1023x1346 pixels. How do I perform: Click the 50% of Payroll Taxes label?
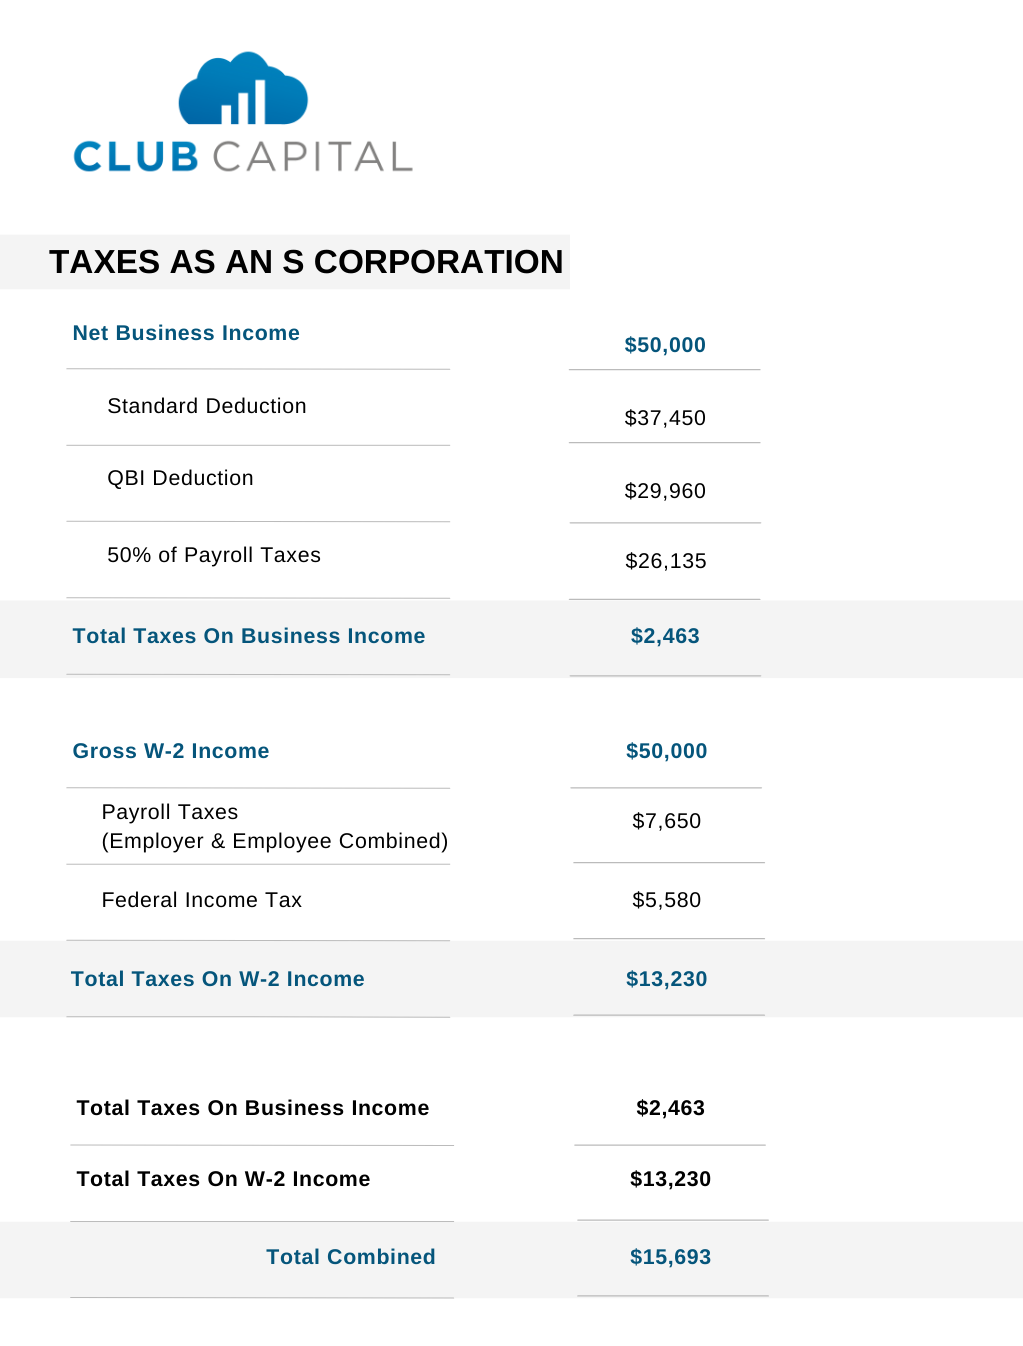point(214,555)
